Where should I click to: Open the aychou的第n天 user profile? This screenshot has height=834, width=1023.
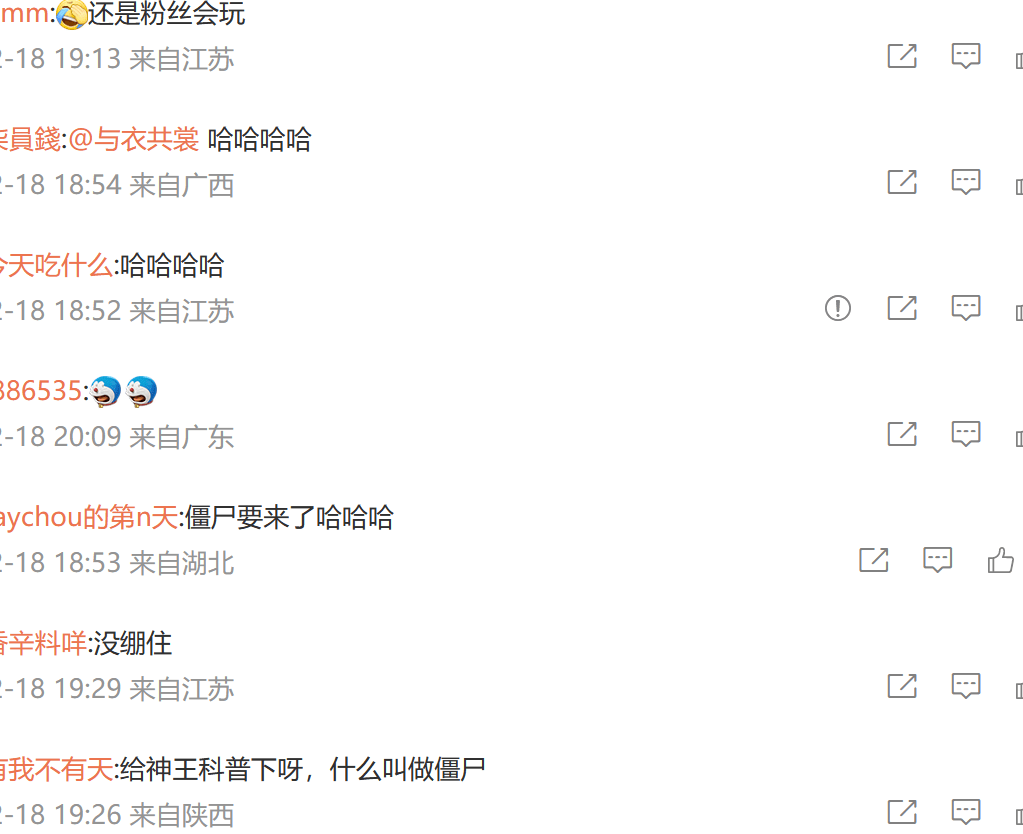tap(89, 517)
